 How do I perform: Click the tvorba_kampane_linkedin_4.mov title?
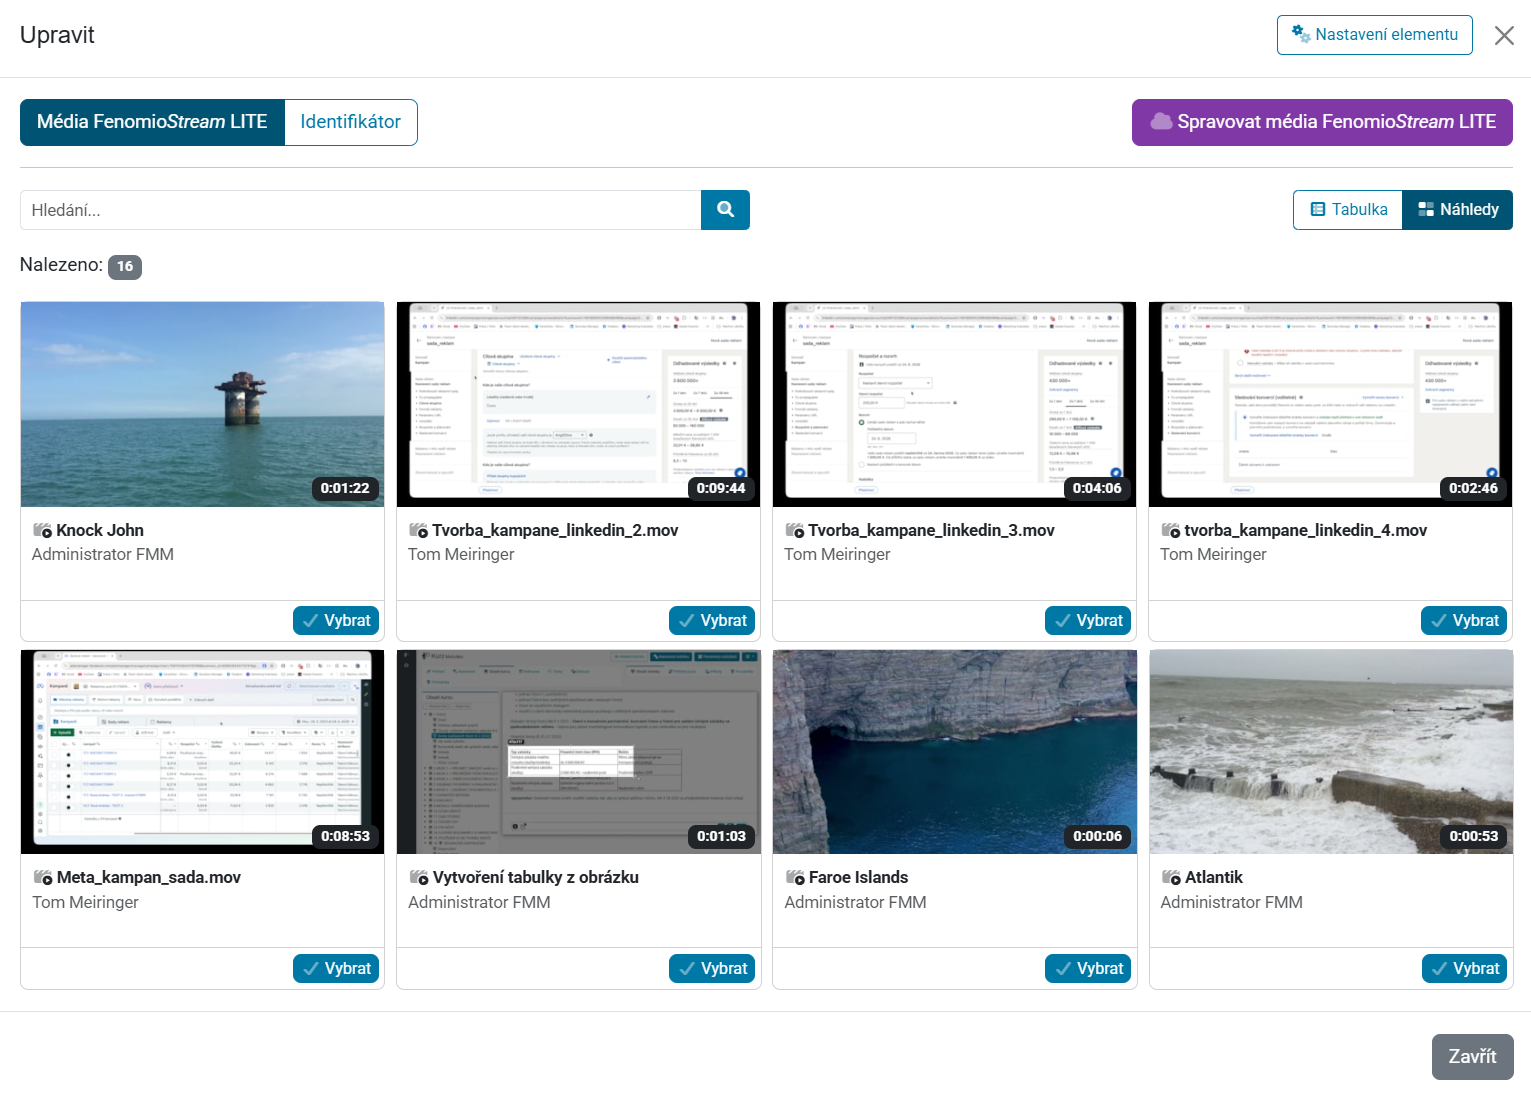point(1306,530)
